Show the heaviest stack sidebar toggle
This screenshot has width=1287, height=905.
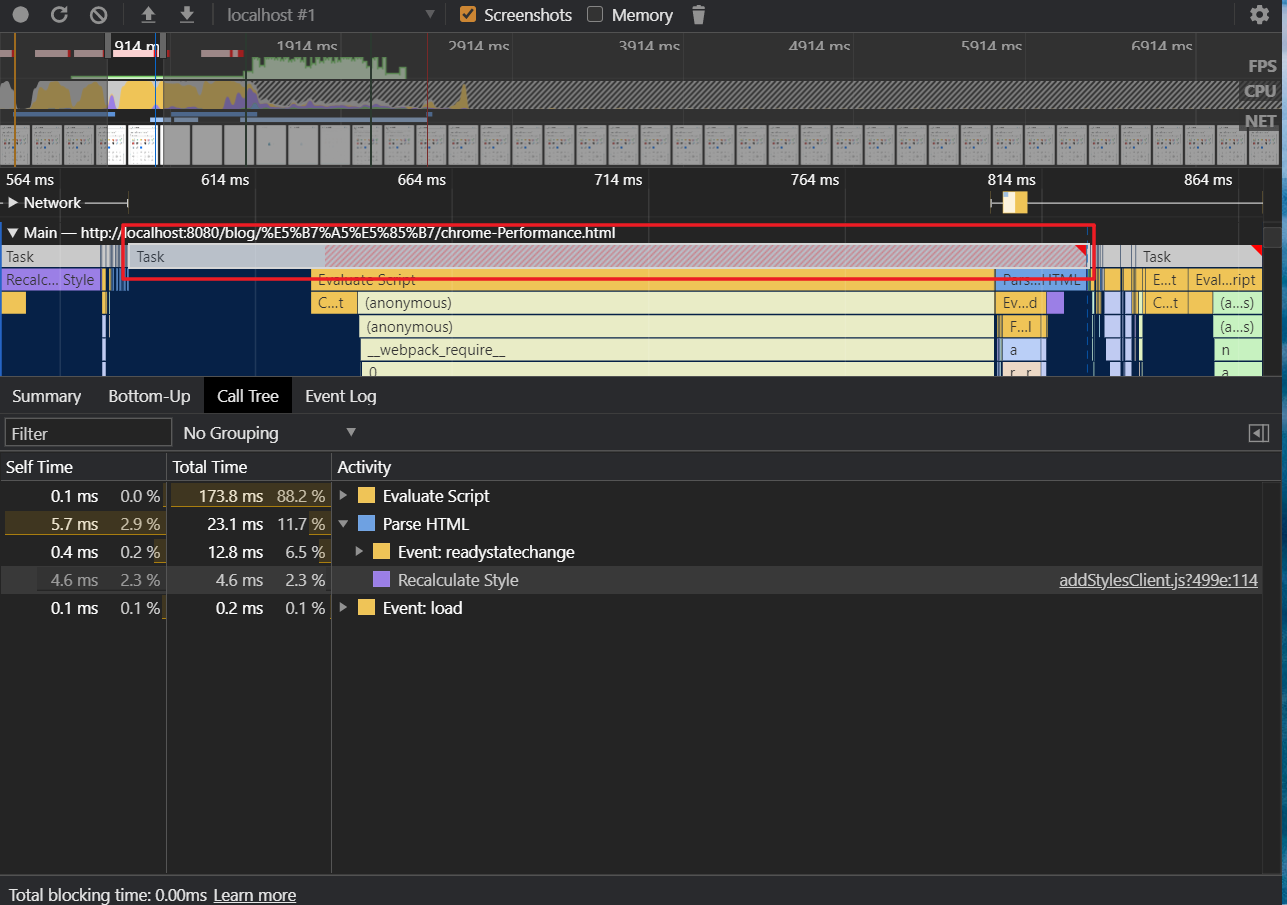[1258, 432]
